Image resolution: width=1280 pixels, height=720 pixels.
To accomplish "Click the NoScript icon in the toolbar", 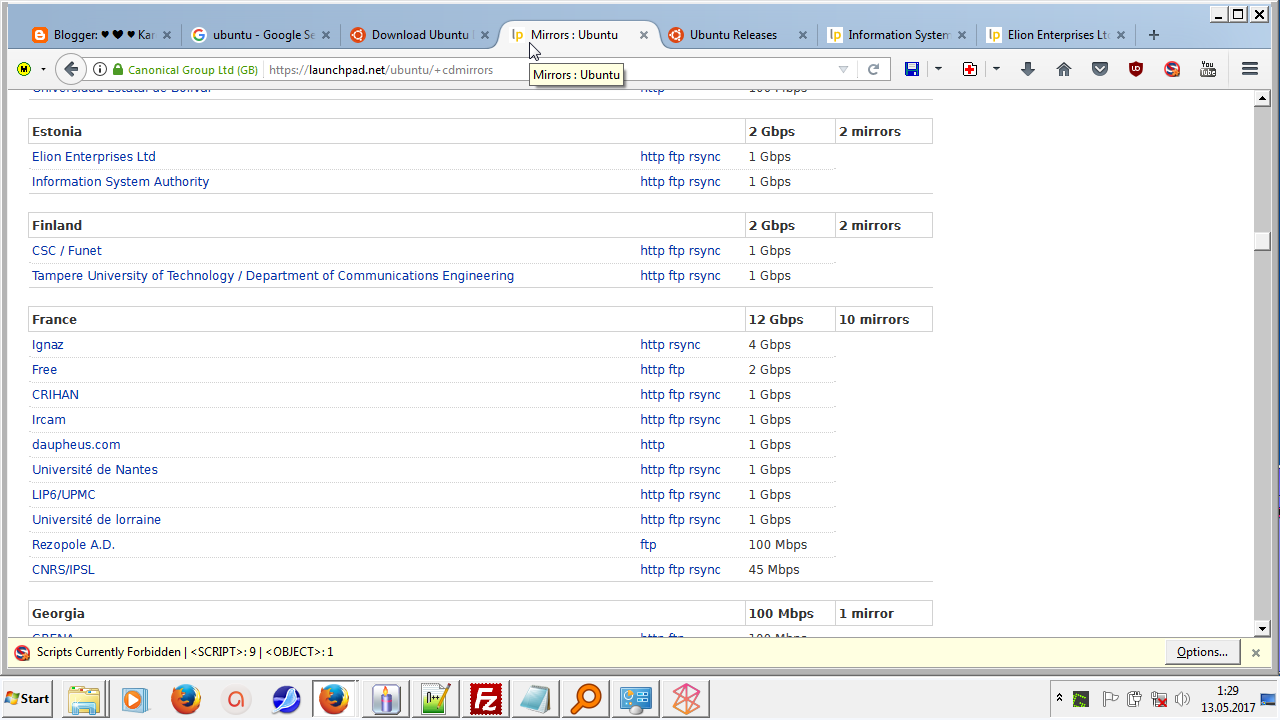I will pos(1172,69).
